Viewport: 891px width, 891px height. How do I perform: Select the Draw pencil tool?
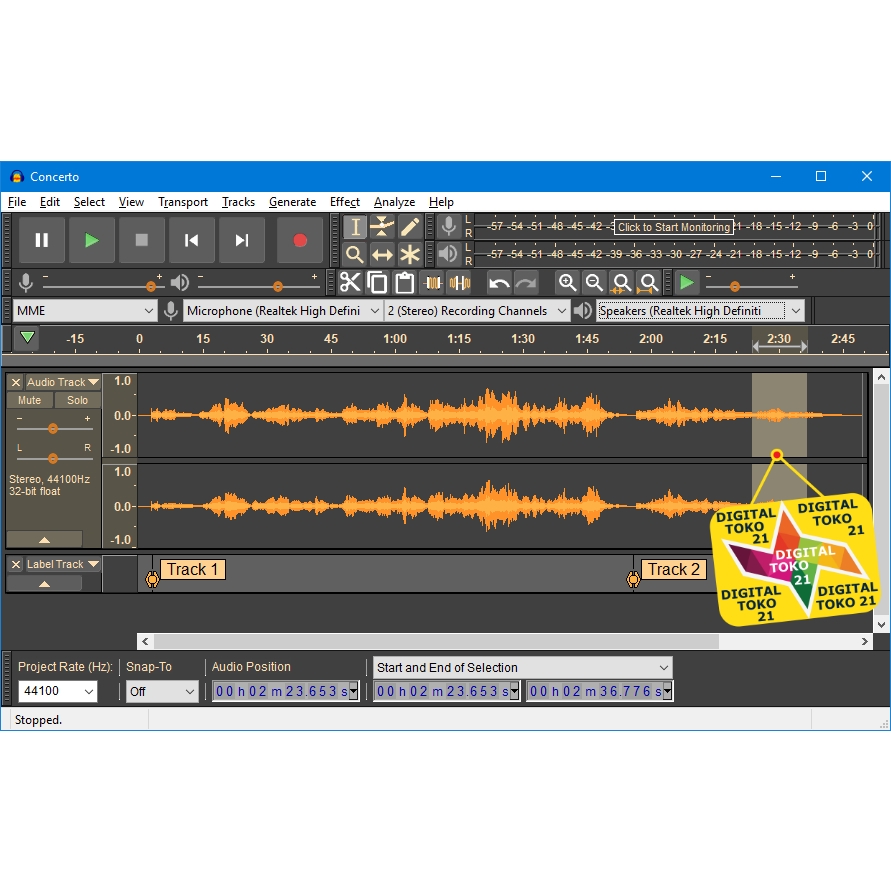410,227
